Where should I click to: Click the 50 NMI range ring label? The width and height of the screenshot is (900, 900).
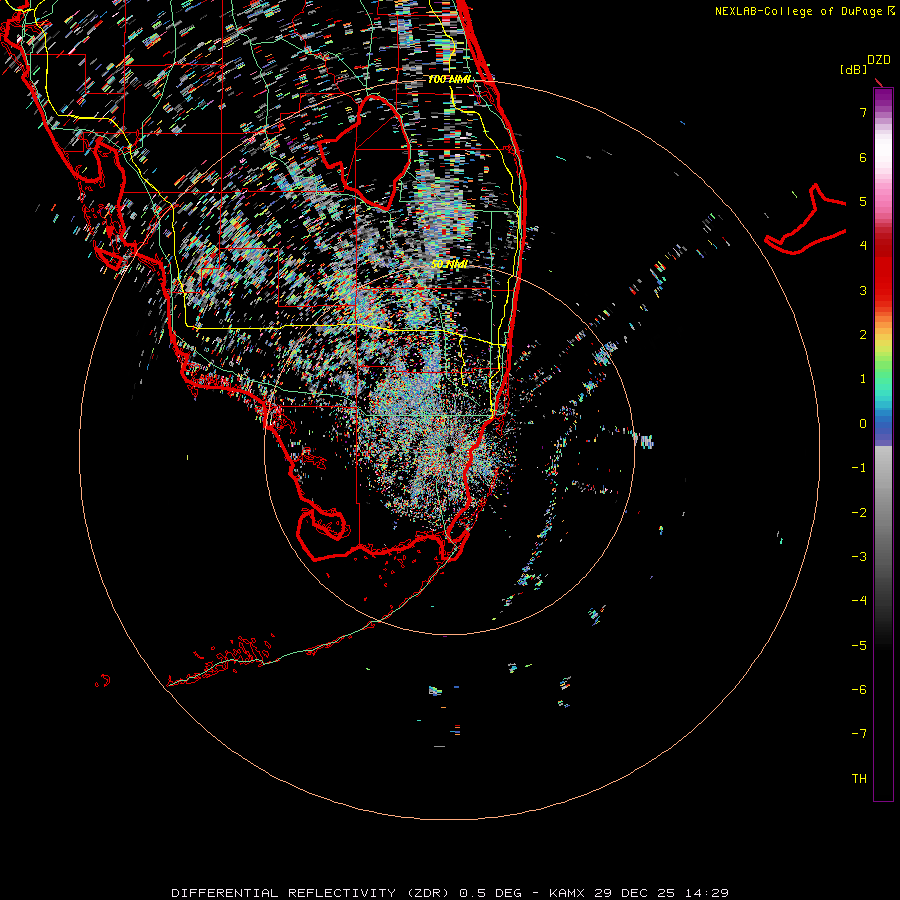[x=449, y=264]
